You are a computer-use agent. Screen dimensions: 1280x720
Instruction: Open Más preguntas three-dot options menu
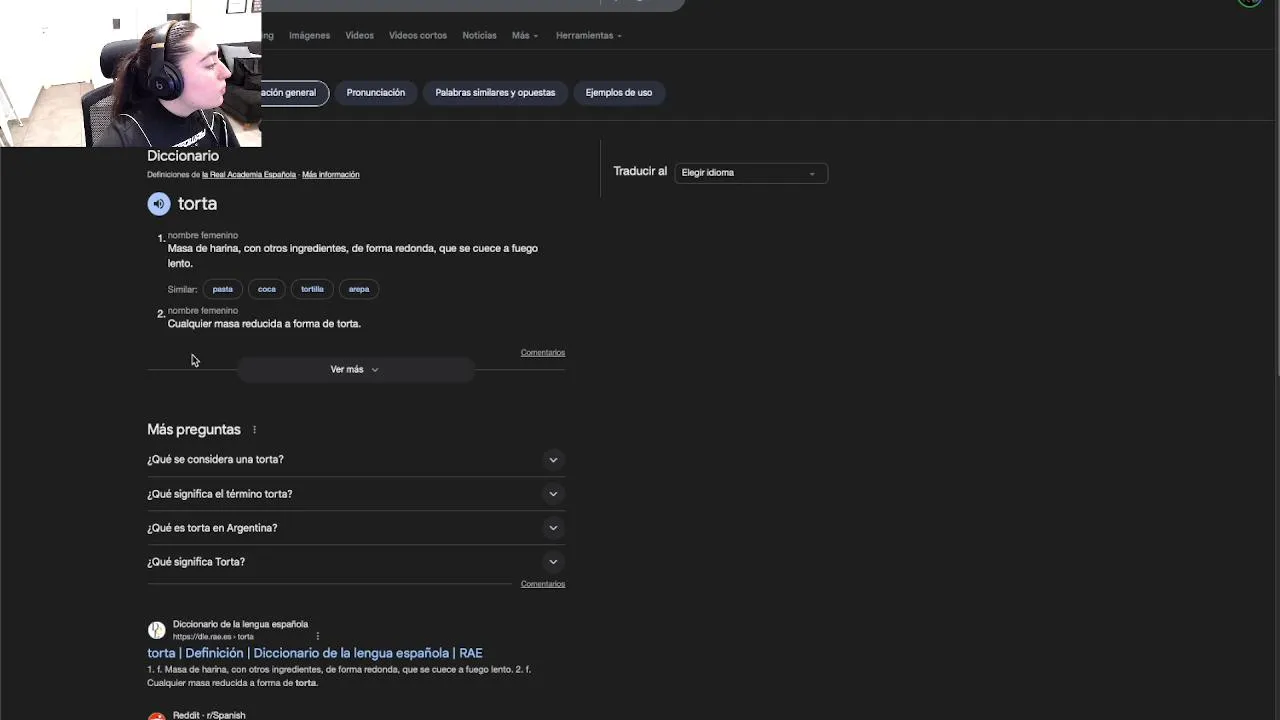(x=254, y=430)
